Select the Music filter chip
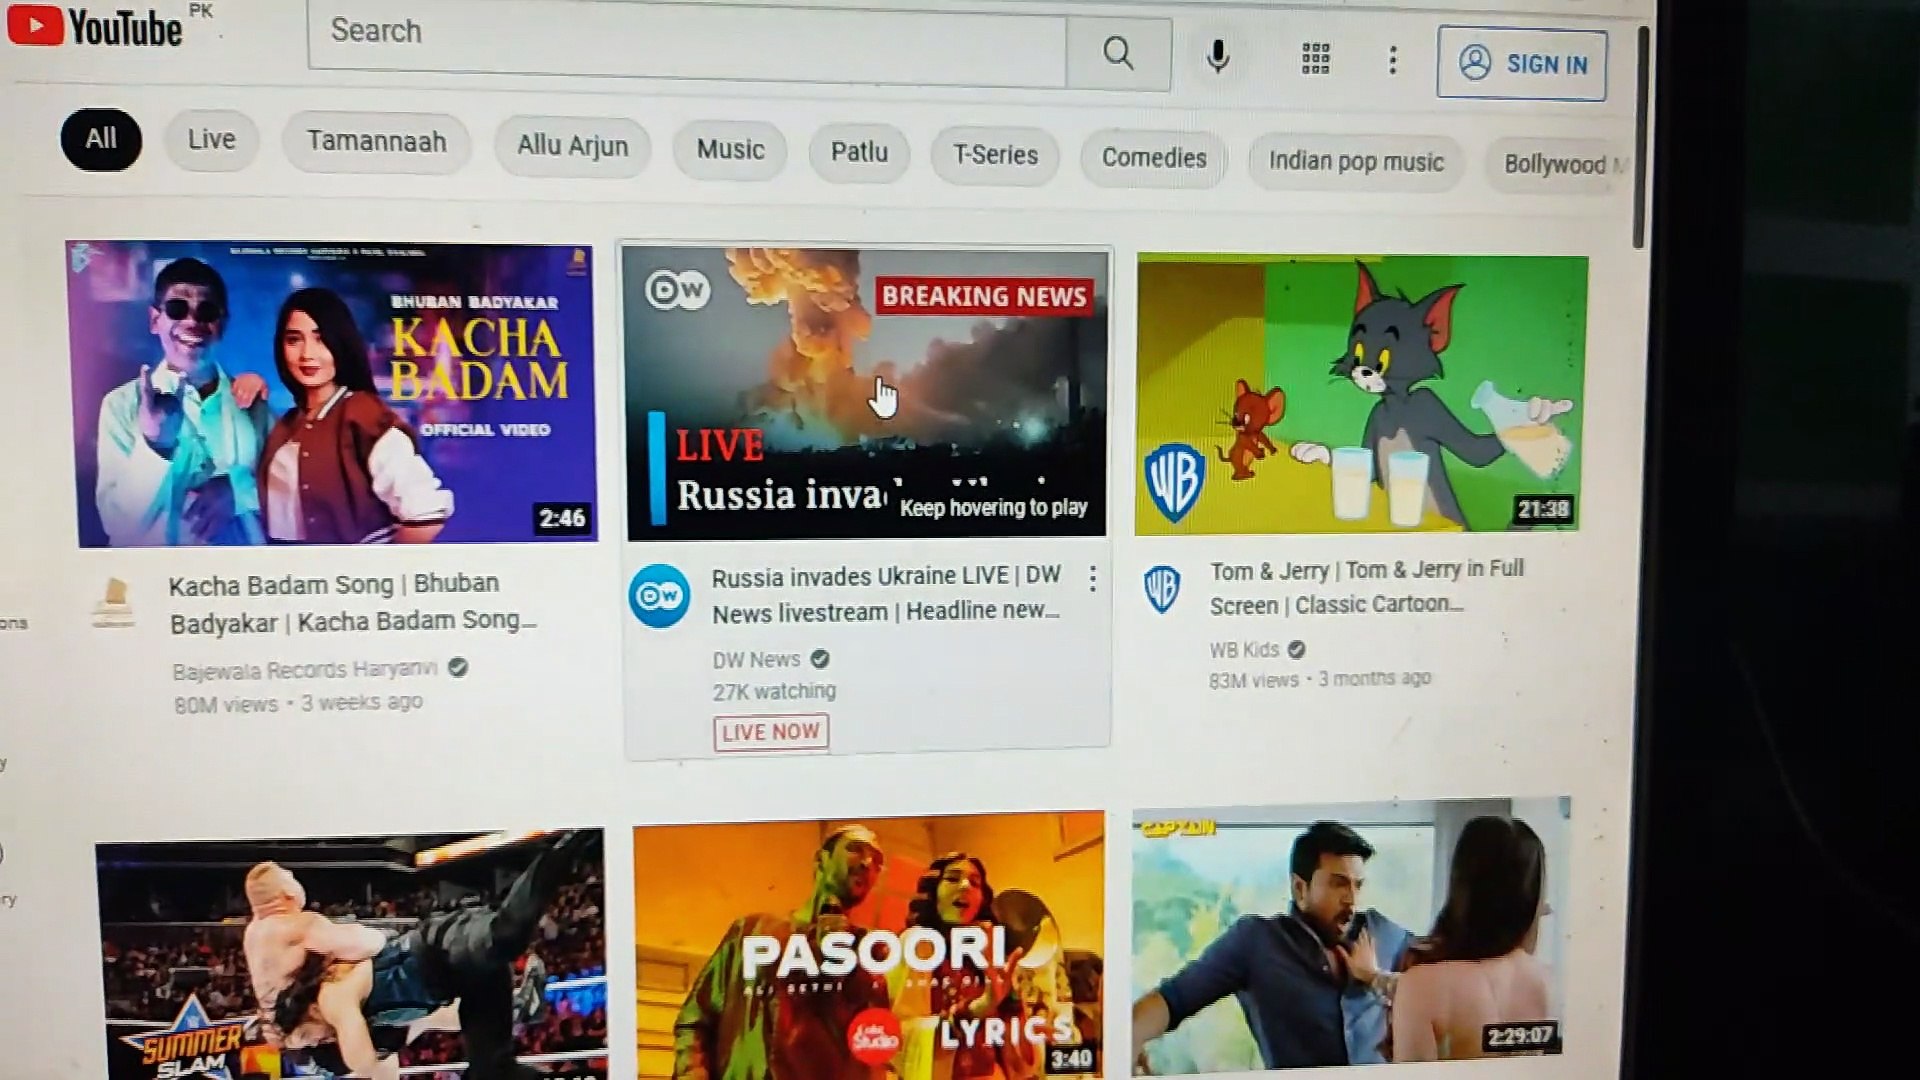1920x1080 pixels. 730,150
